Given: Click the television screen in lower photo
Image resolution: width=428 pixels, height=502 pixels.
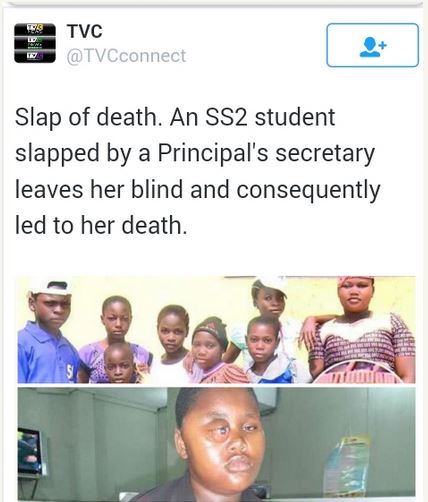Looking at the screenshot, I should [x=32, y=452].
